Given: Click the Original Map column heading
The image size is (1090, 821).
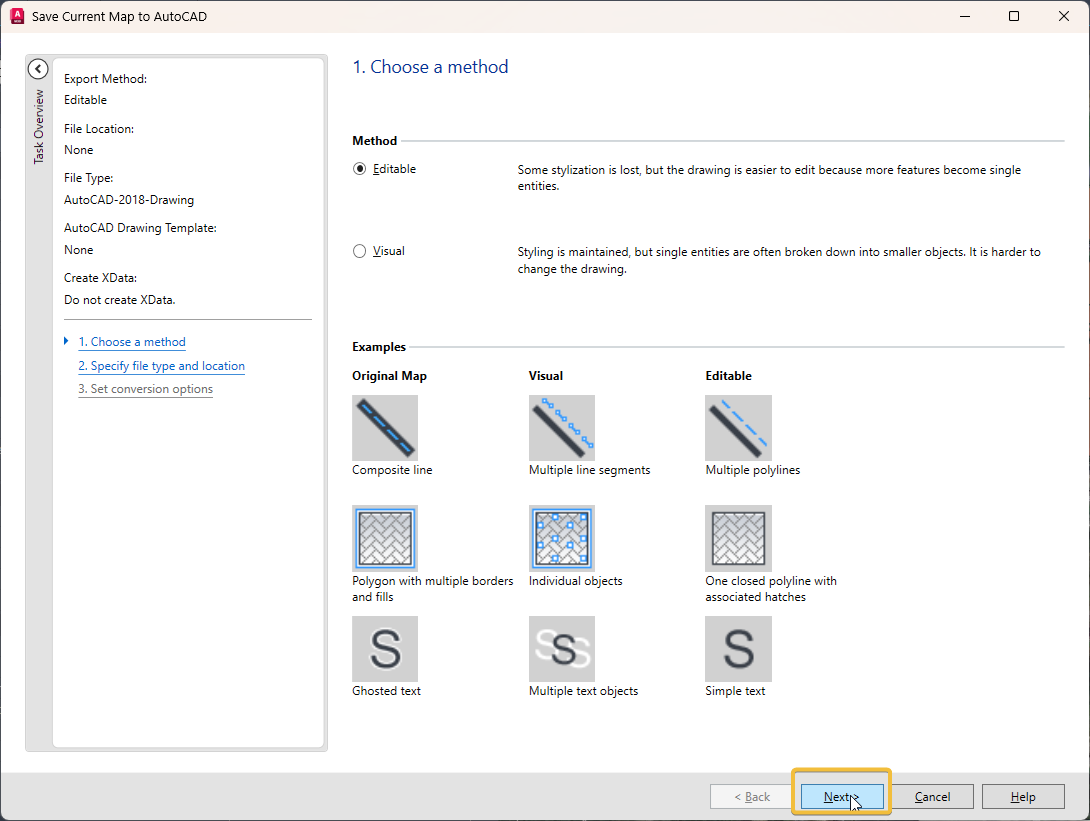Looking at the screenshot, I should pos(389,375).
